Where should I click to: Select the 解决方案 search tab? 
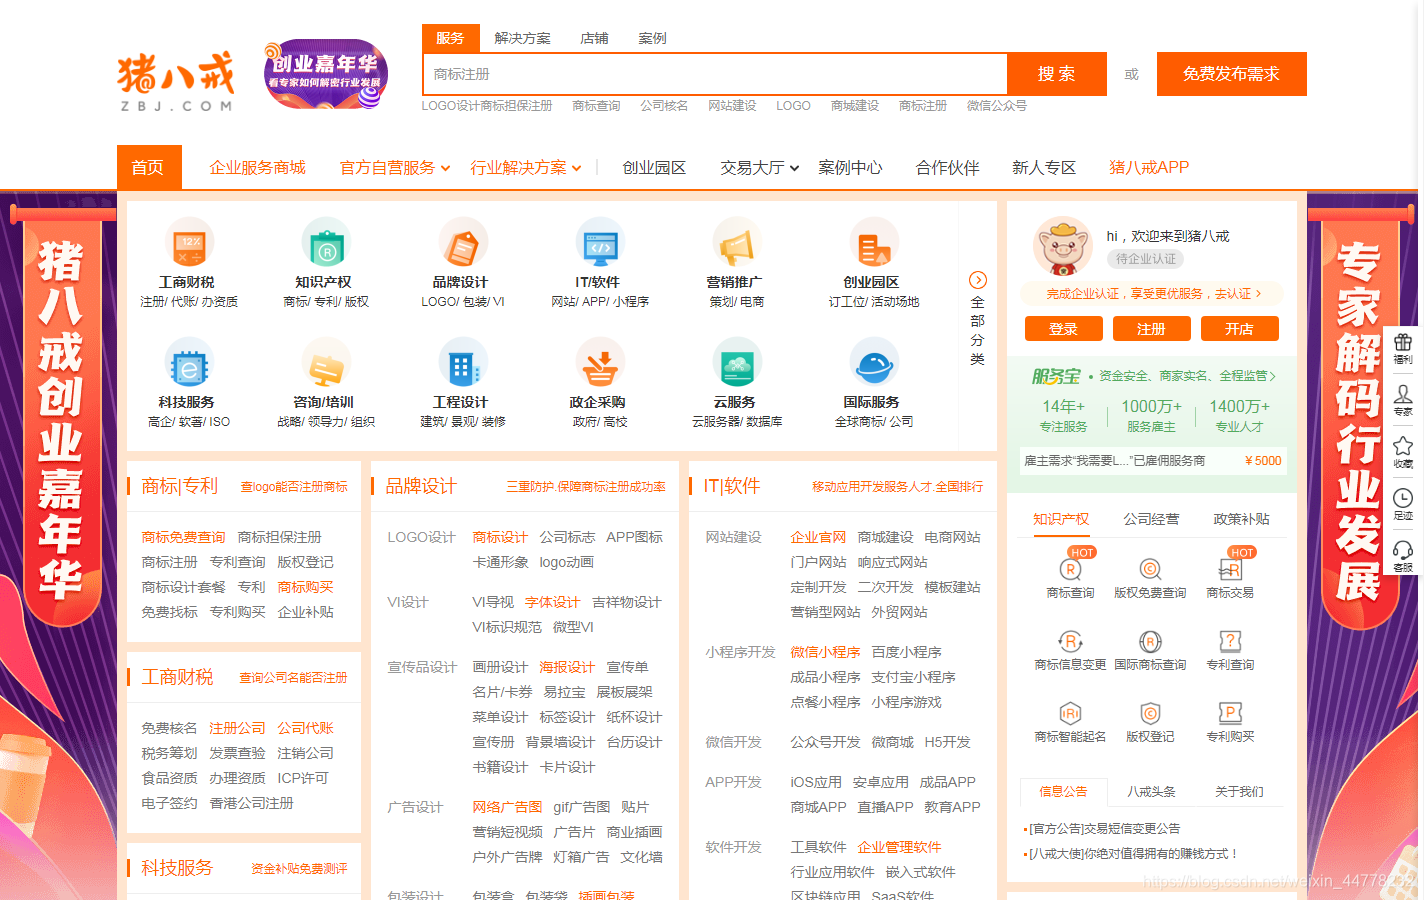point(522,38)
